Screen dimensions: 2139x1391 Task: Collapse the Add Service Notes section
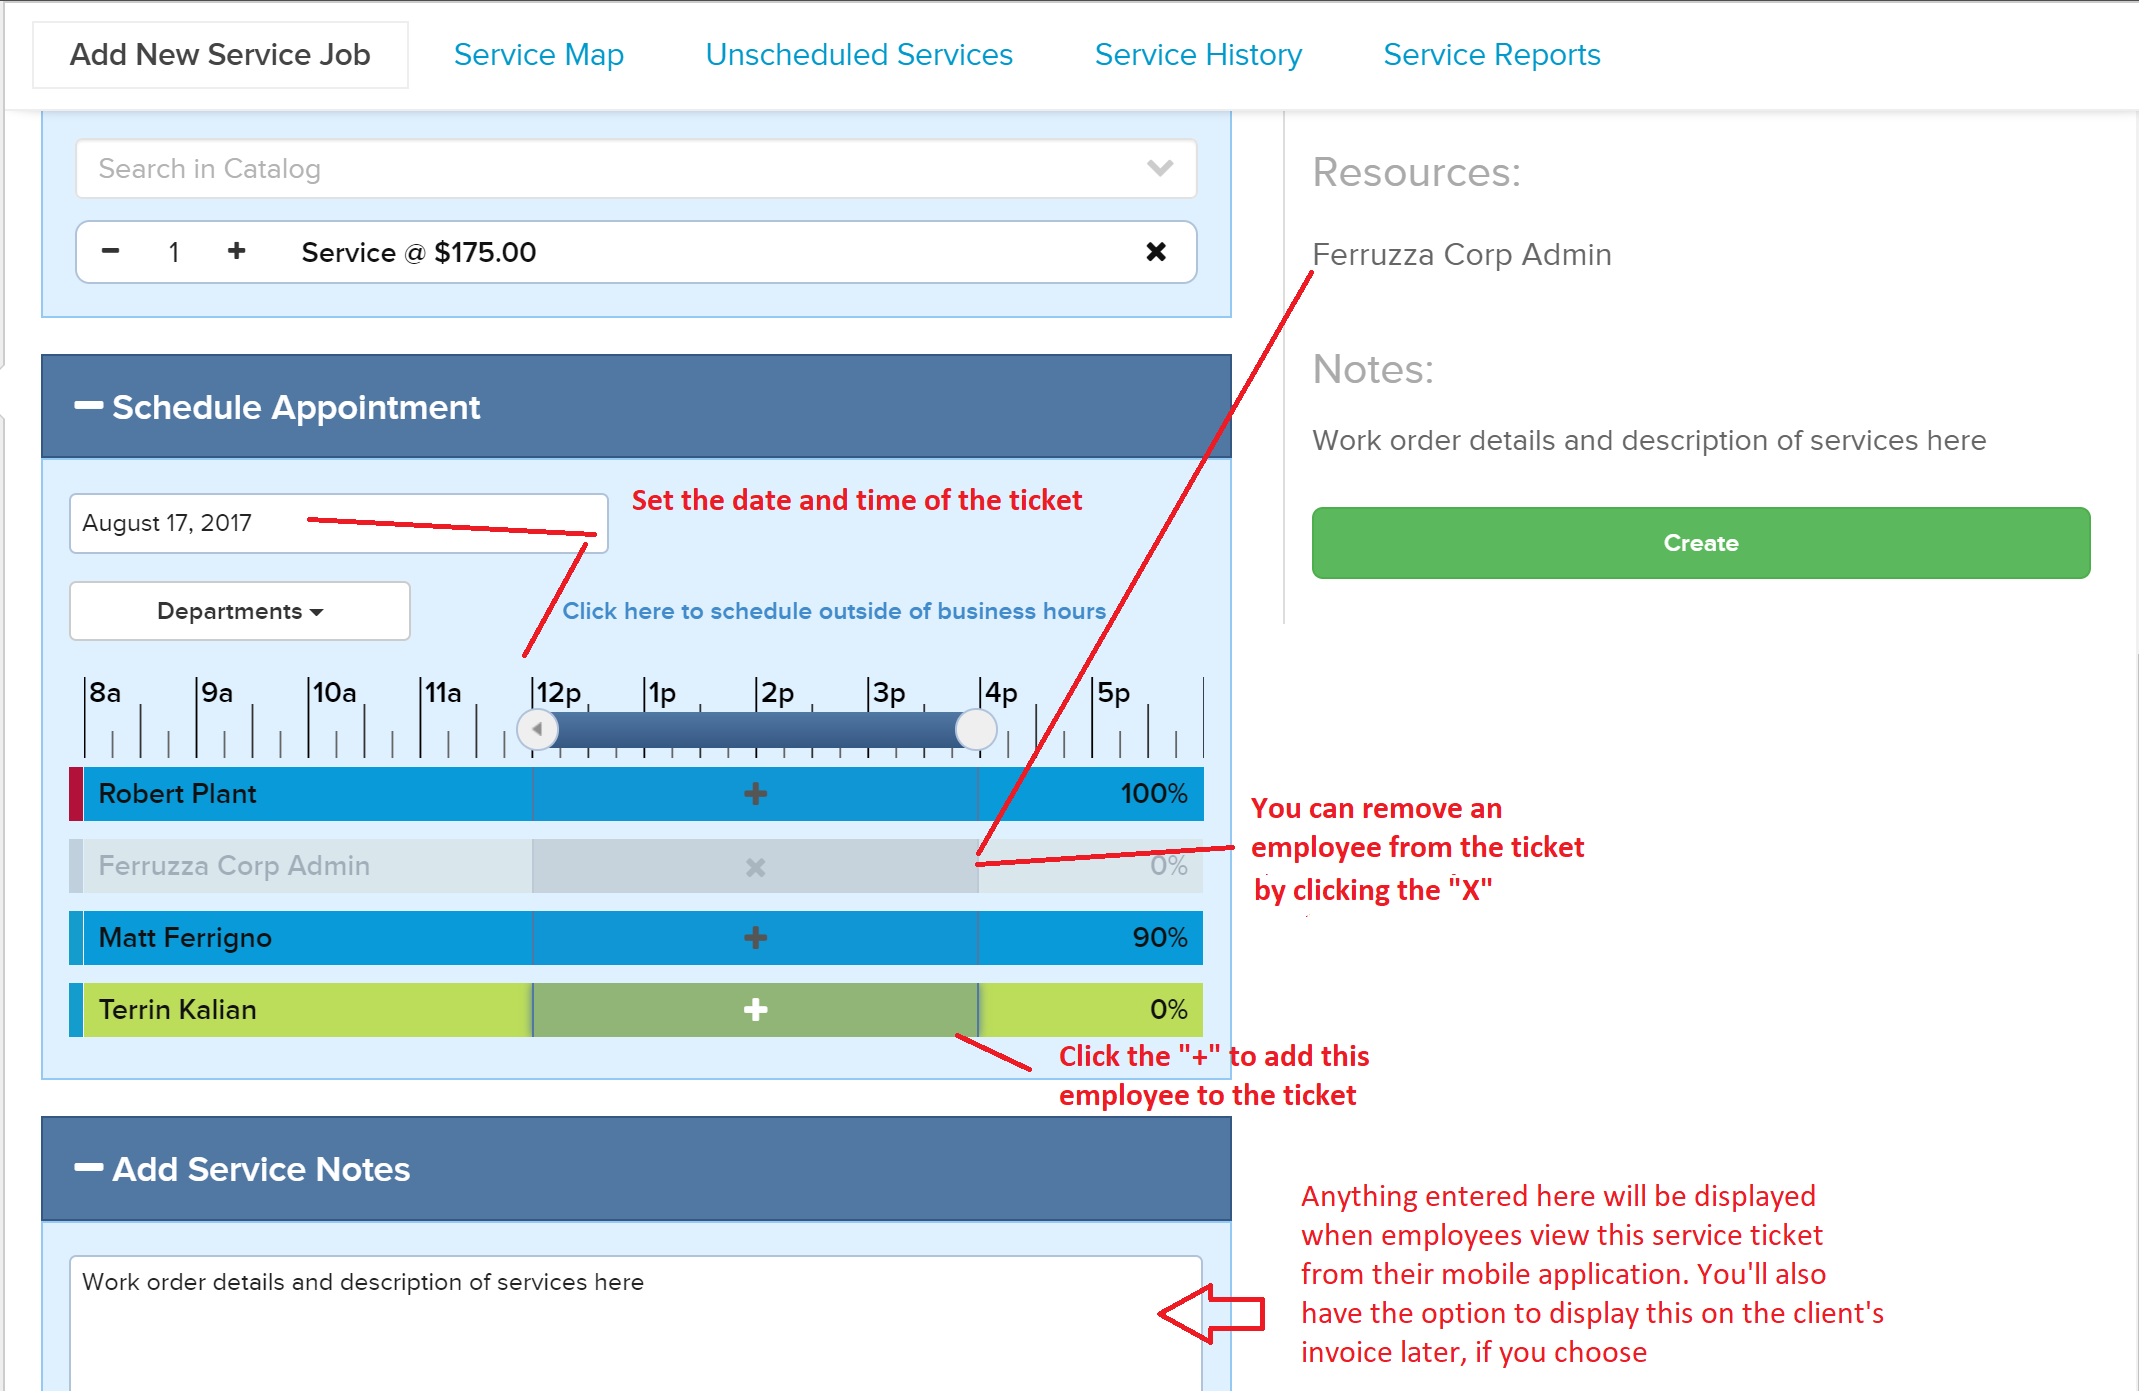89,1168
